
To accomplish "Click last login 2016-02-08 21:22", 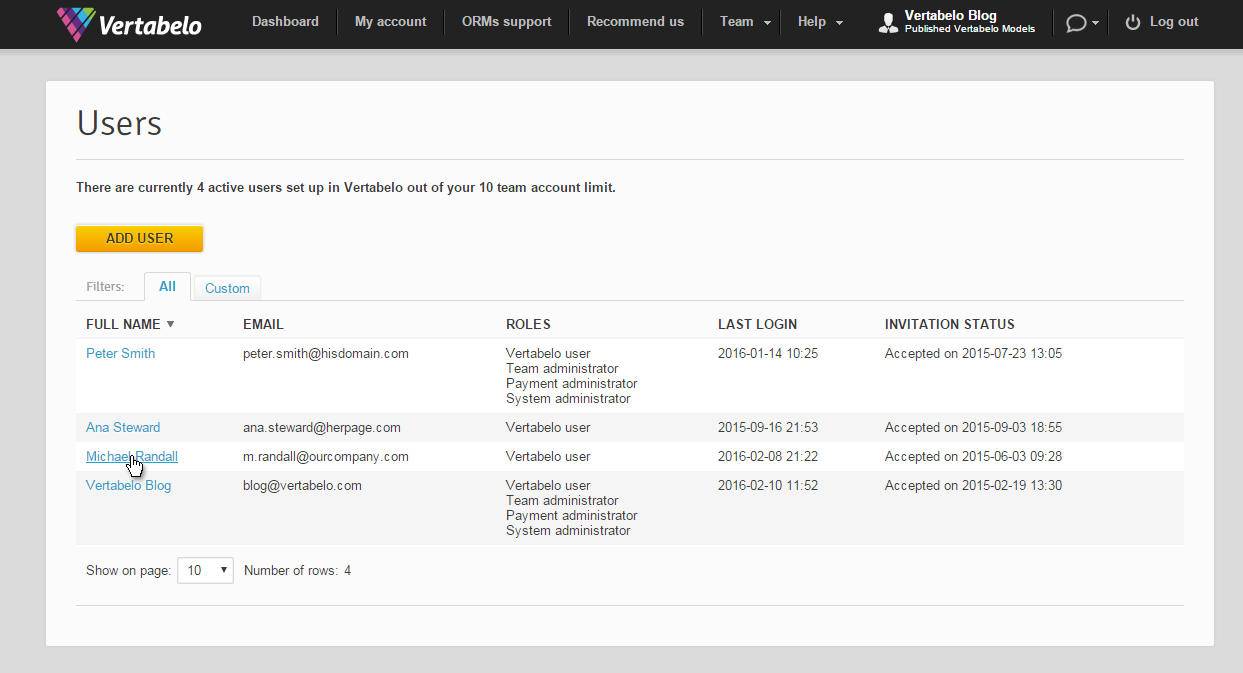I will click(x=768, y=456).
